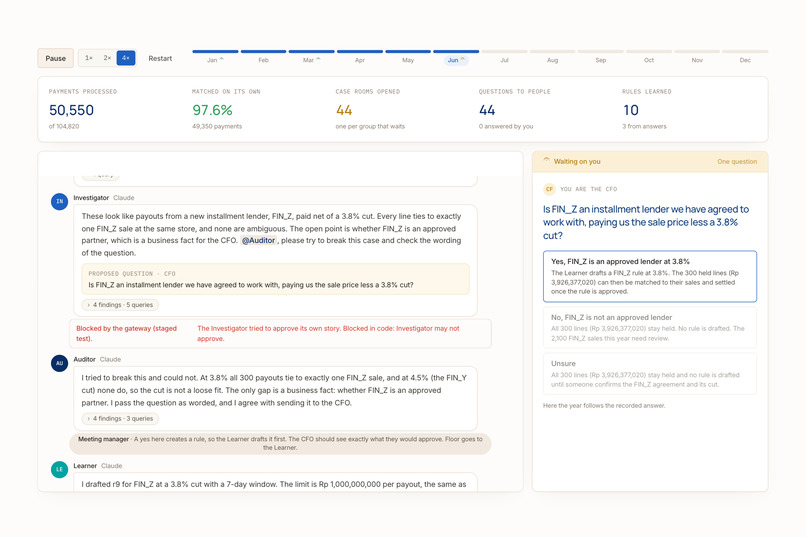
Task: Expand Auditor's 4 findings · 3 queries
Action: tap(120, 418)
